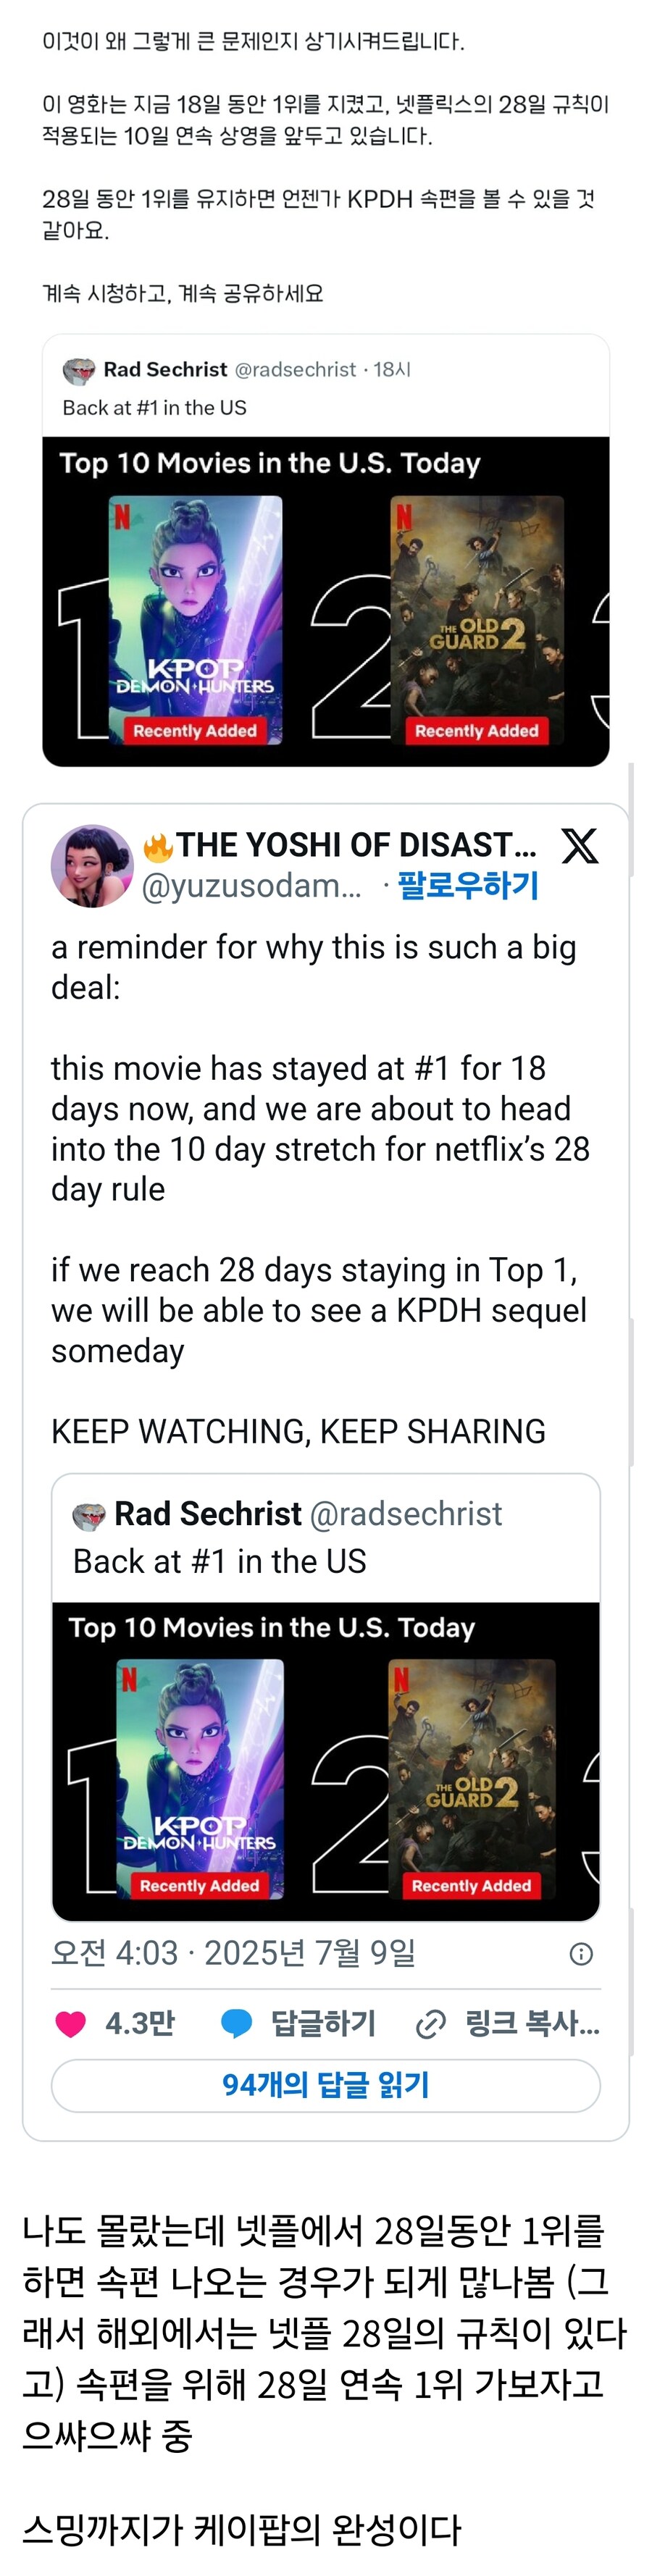
Task: Click the X logo in embedded tweet
Action: point(580,846)
